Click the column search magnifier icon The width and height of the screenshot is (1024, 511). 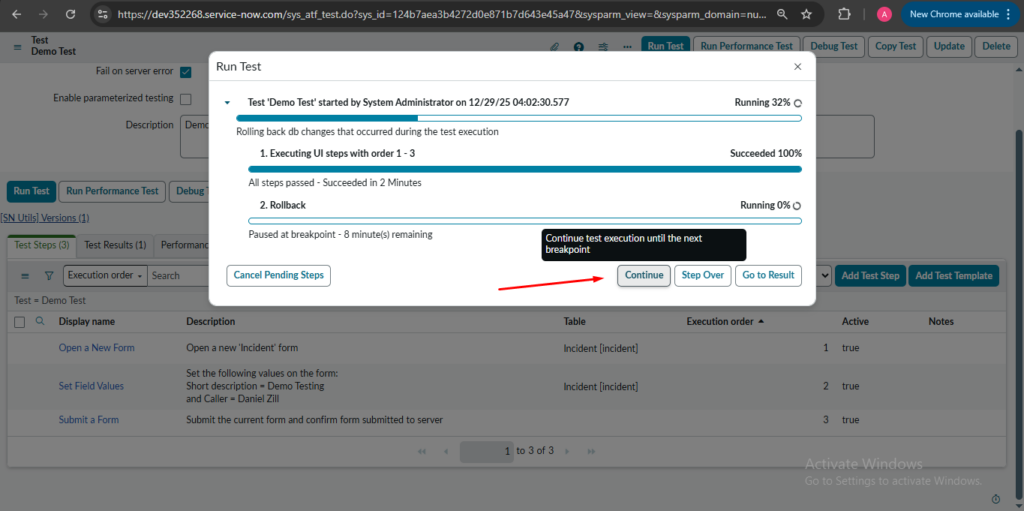tap(40, 322)
